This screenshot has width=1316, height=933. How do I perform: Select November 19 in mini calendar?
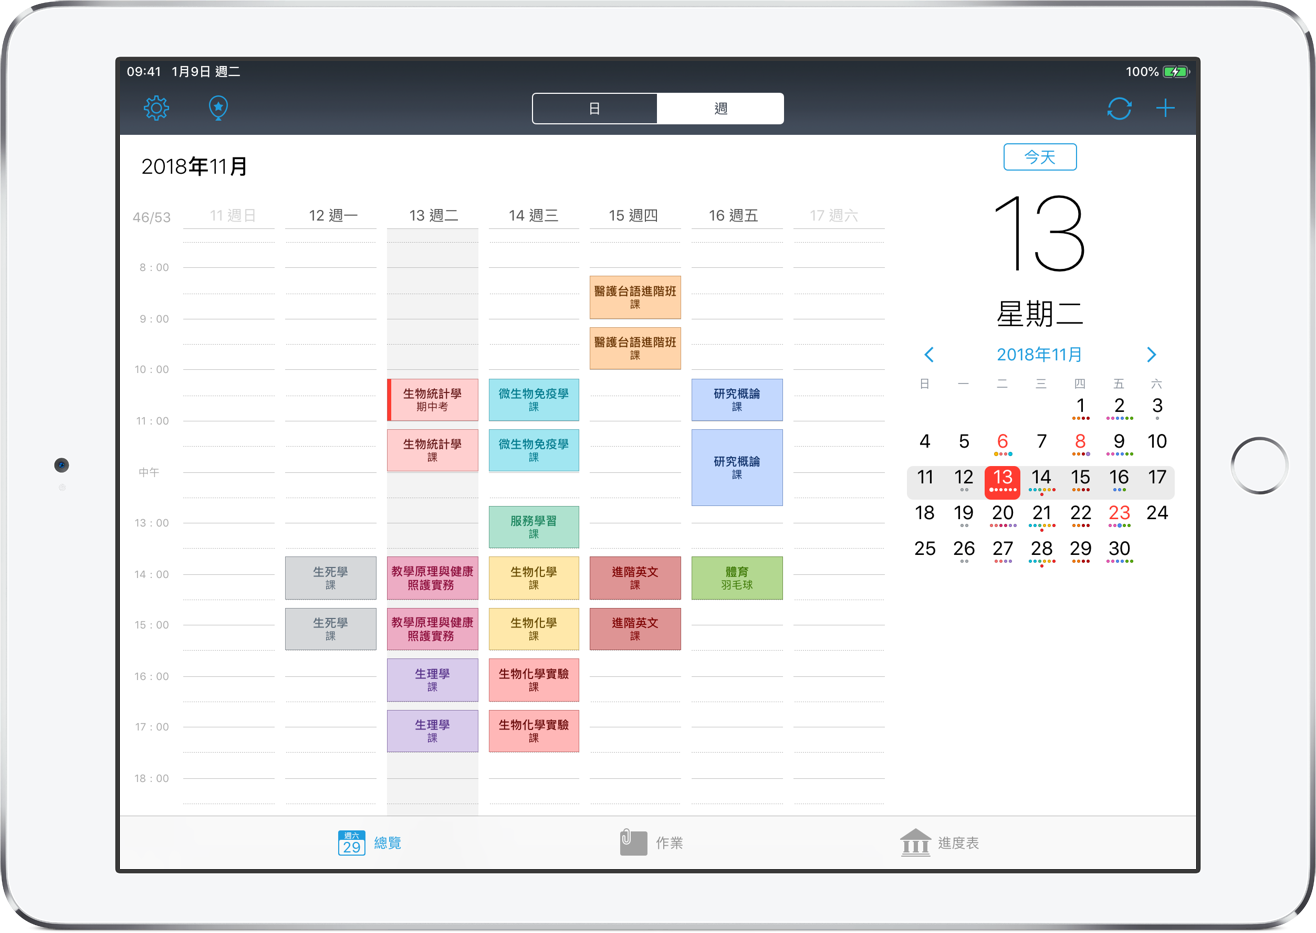964,515
